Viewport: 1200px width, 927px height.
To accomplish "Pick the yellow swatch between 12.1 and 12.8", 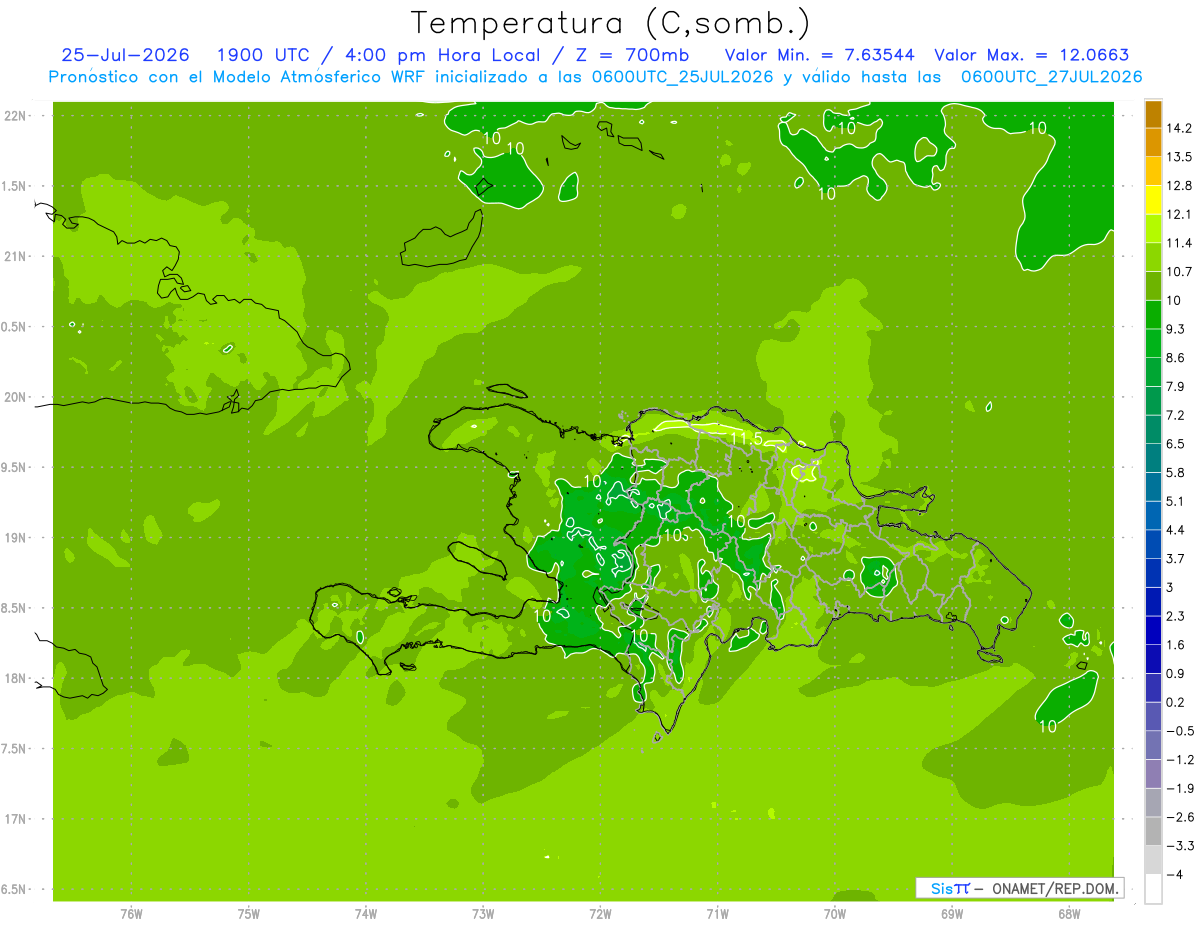I will (x=1153, y=200).
